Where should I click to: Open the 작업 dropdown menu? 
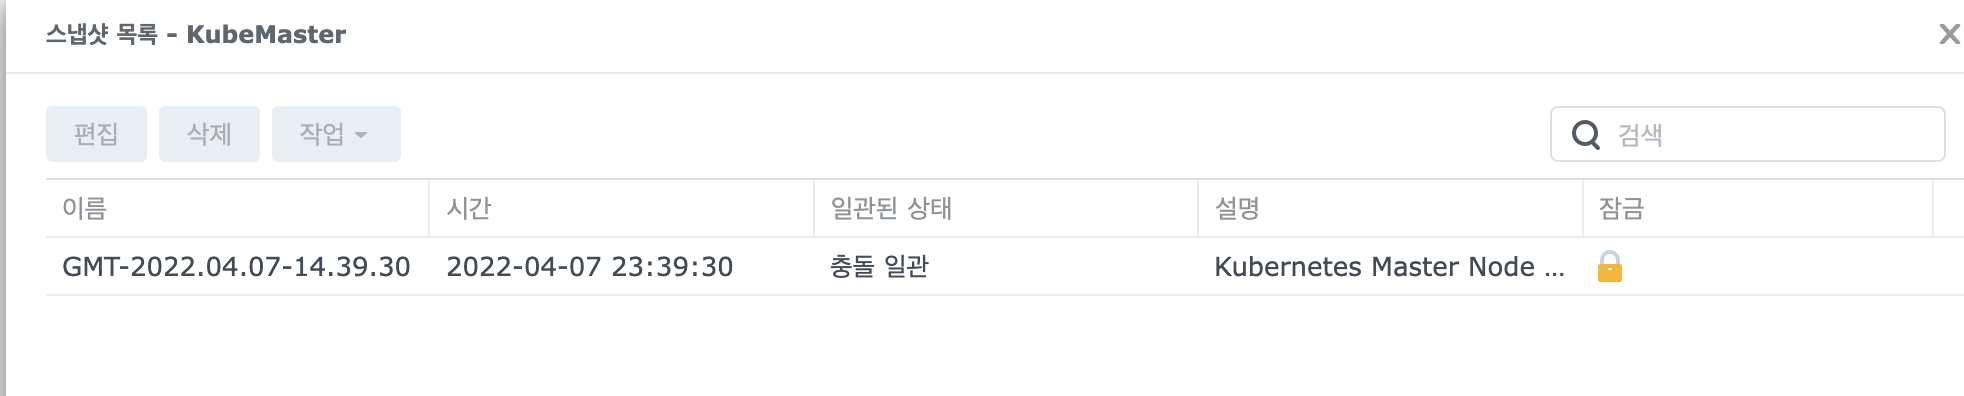click(x=336, y=134)
